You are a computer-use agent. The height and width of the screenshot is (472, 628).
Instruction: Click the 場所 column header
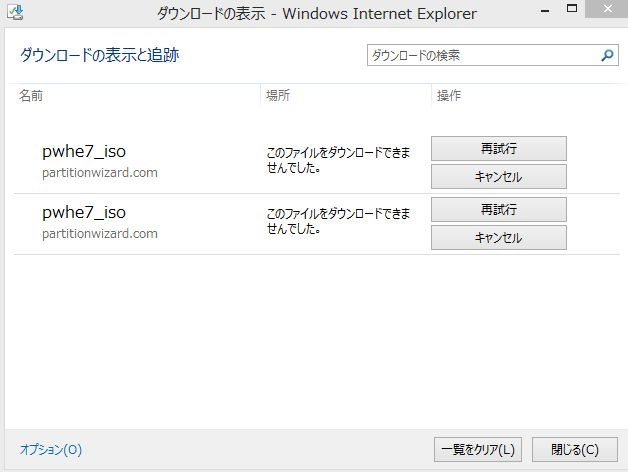278,95
